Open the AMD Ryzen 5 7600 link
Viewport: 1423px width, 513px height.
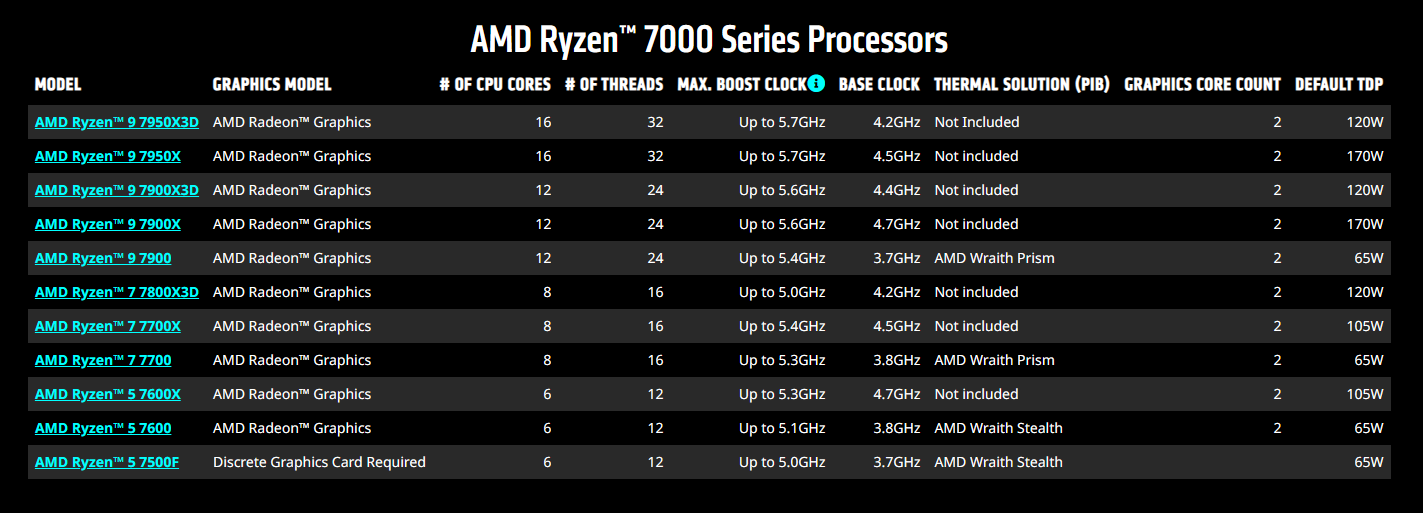pyautogui.click(x=103, y=428)
